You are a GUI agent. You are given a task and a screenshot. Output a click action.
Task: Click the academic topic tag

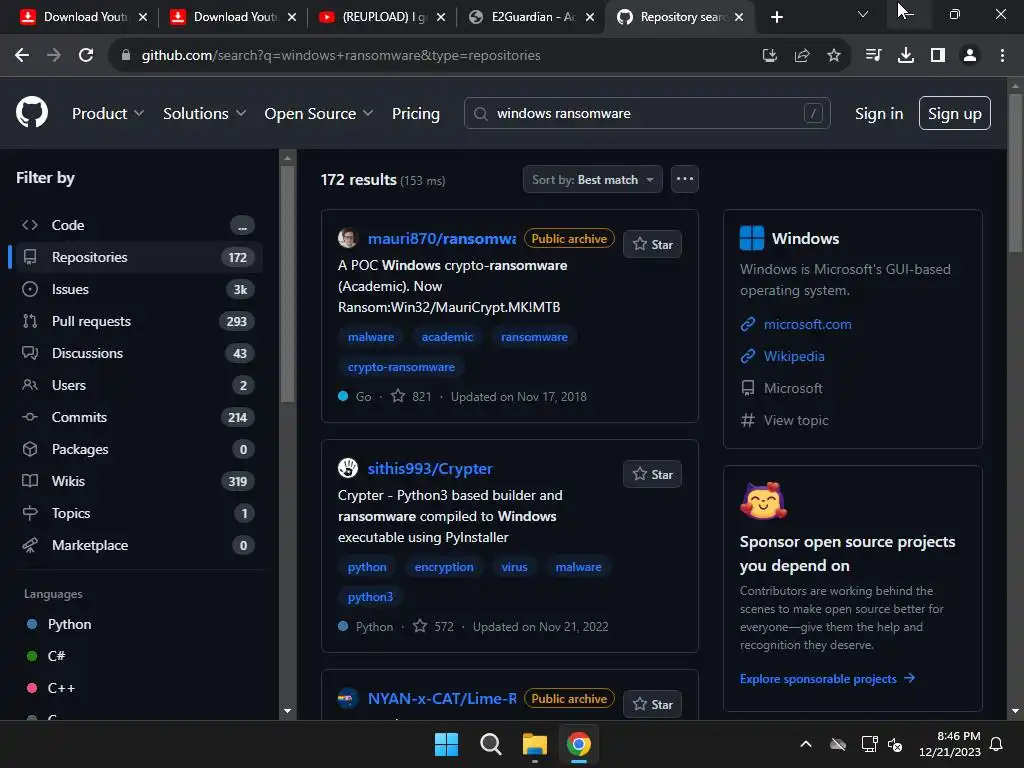447,337
